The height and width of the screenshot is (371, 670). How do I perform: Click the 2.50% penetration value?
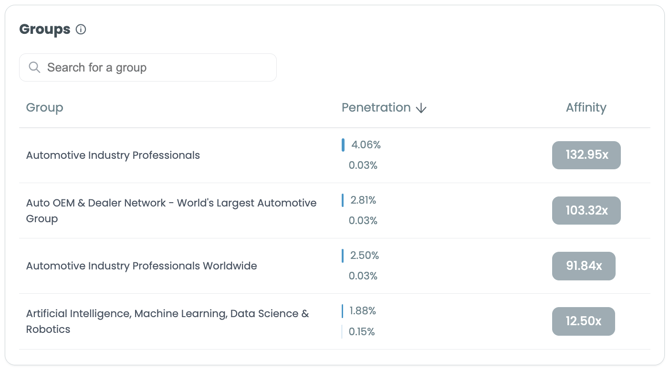(x=364, y=255)
